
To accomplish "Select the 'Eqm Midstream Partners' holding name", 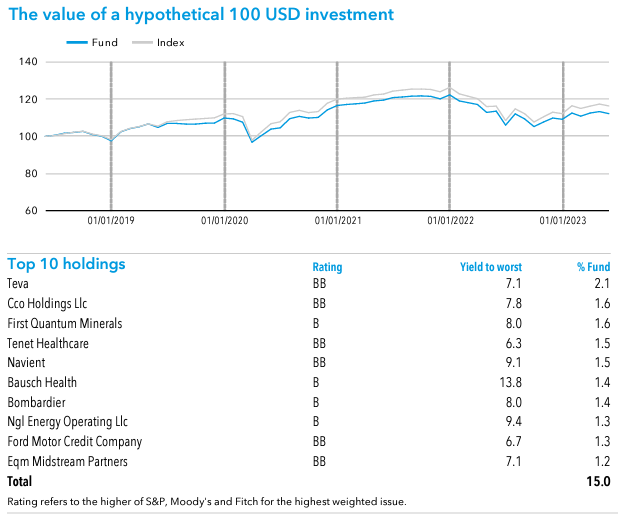I will (67, 461).
